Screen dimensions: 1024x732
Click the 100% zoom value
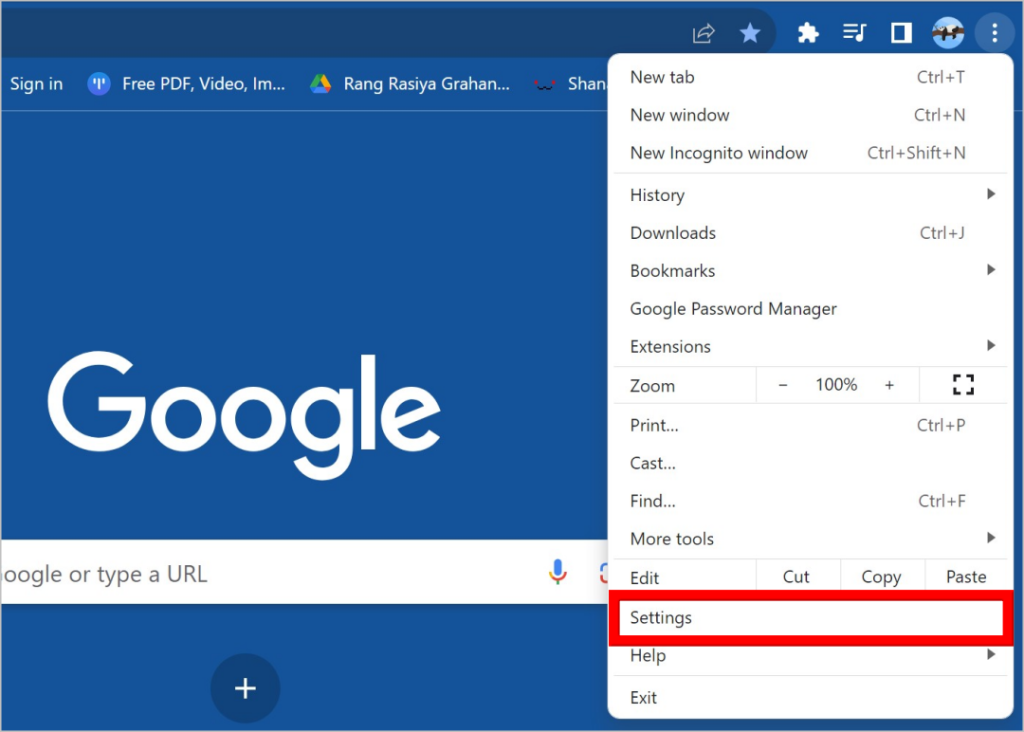coord(836,385)
